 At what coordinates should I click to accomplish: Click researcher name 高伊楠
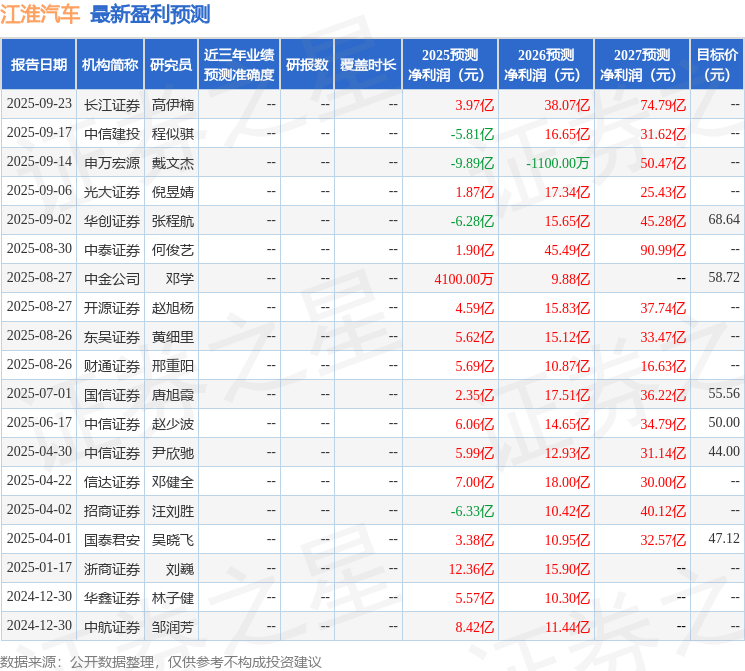(172, 105)
